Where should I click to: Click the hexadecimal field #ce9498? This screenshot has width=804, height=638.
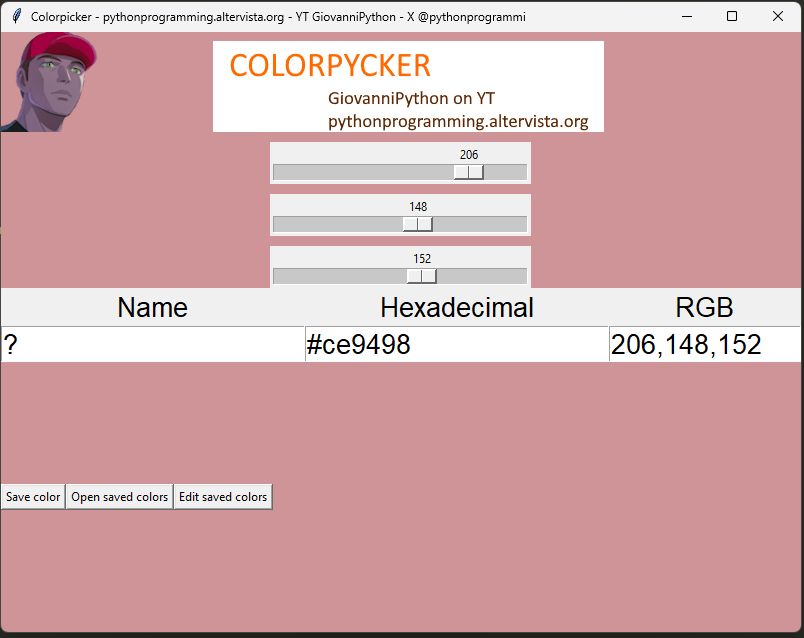click(x=457, y=344)
